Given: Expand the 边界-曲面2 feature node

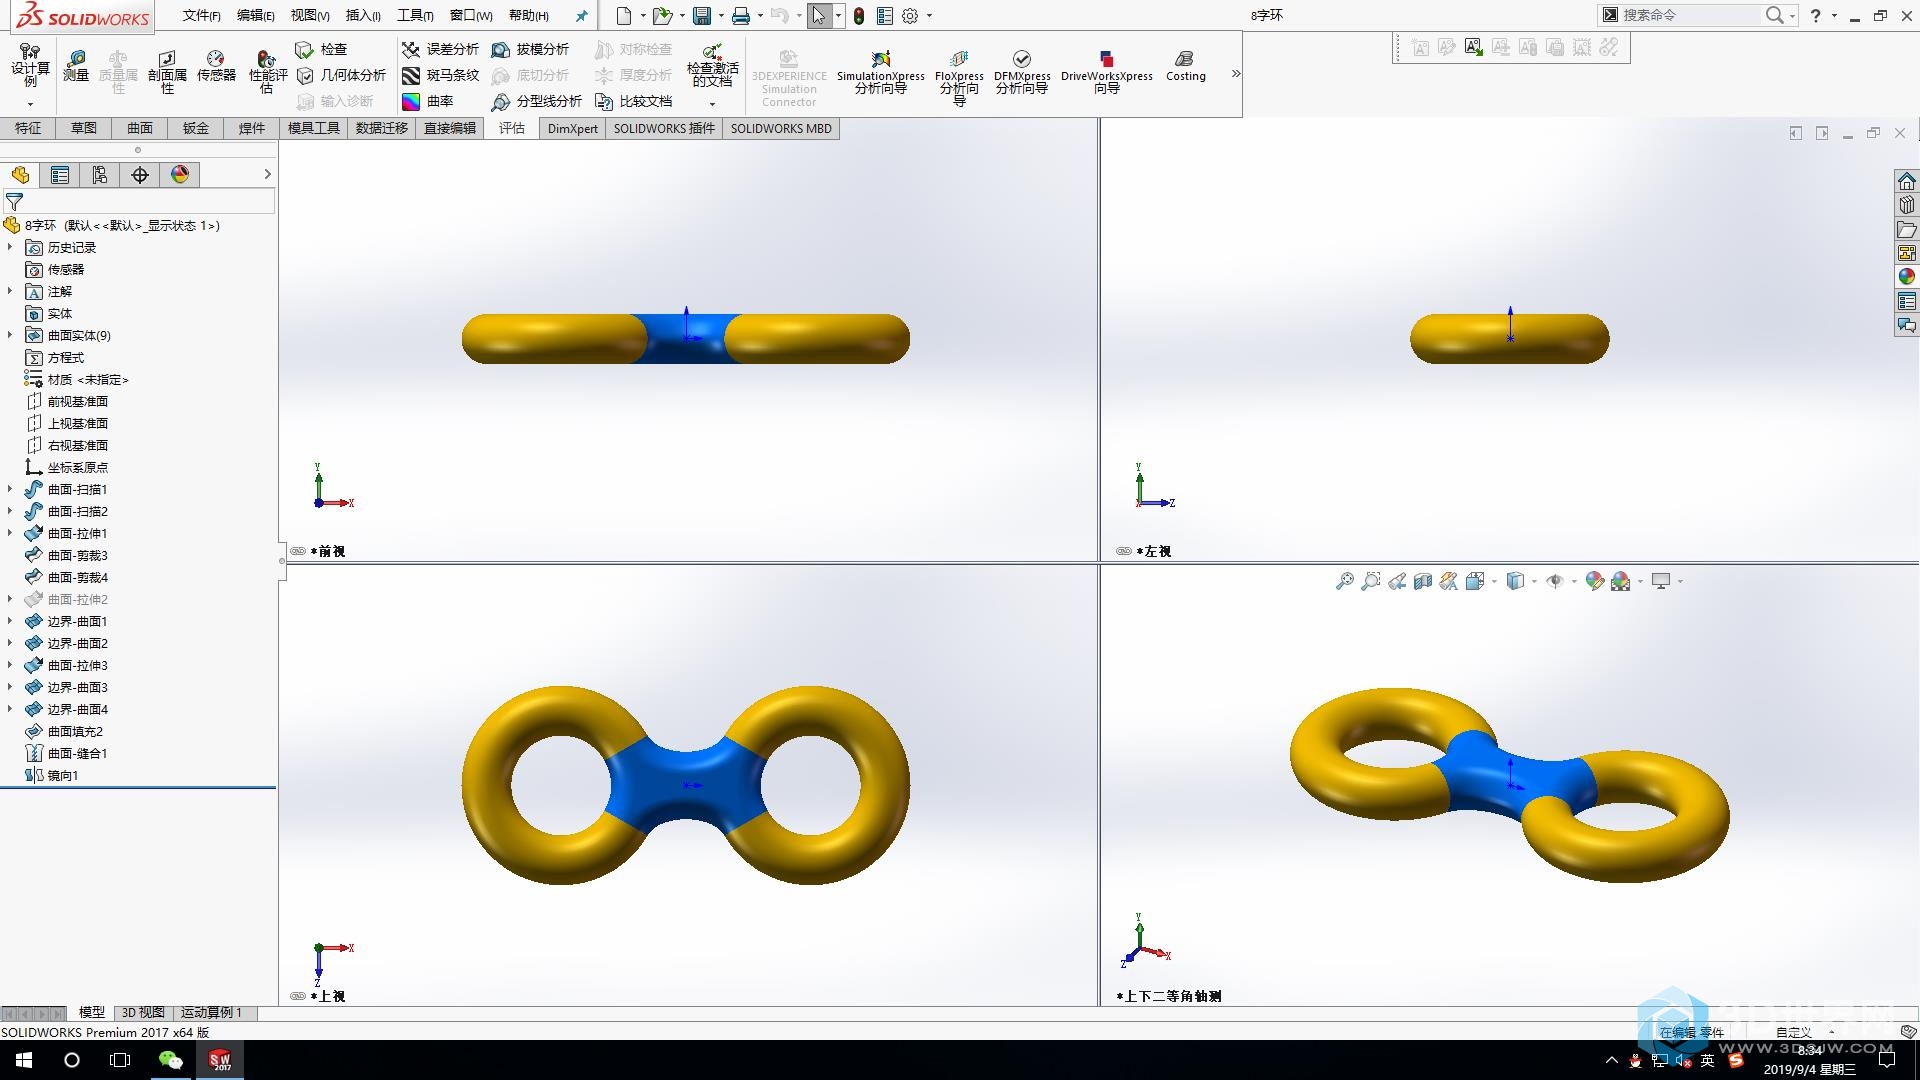Looking at the screenshot, I should click(x=11, y=644).
